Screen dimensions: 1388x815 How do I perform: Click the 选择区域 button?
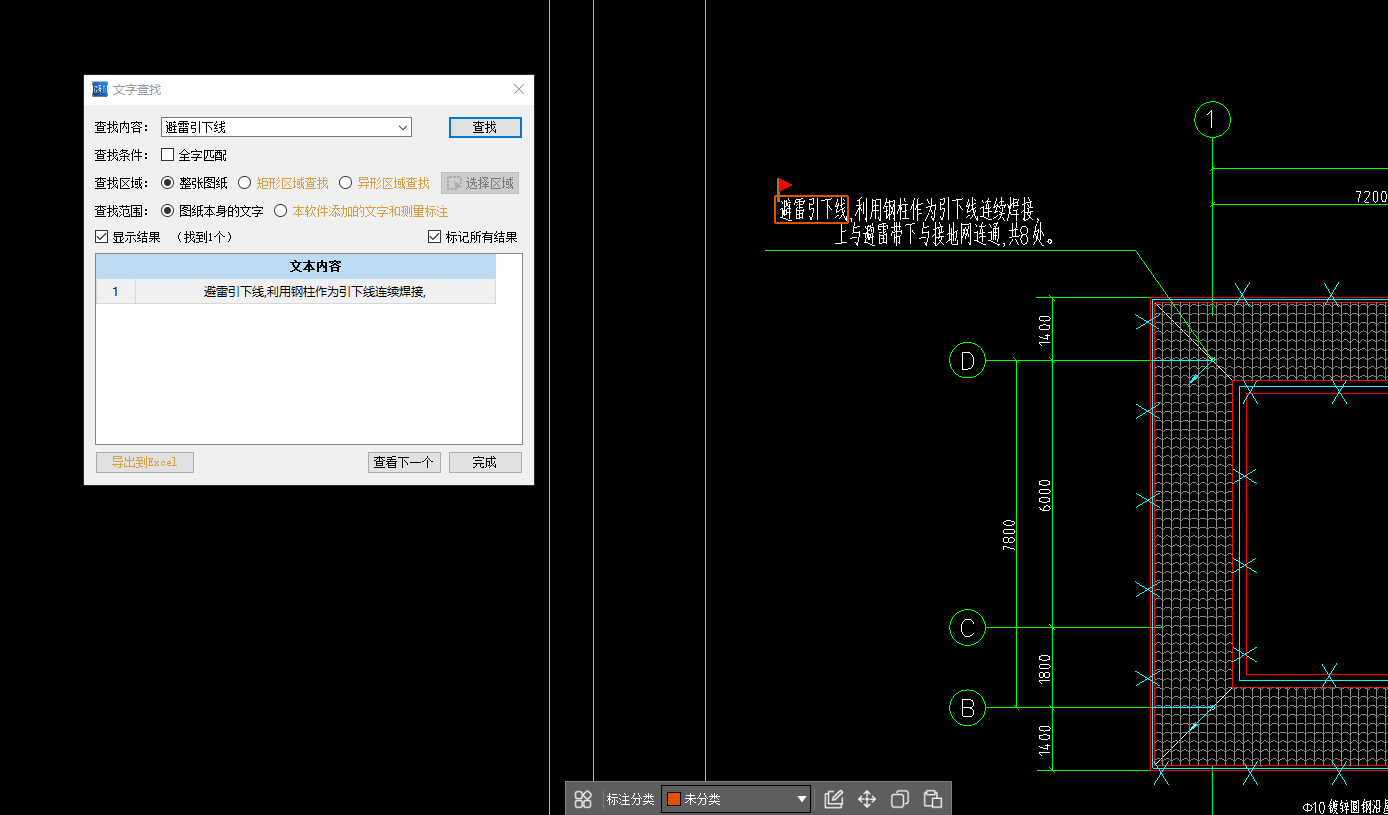tap(480, 183)
